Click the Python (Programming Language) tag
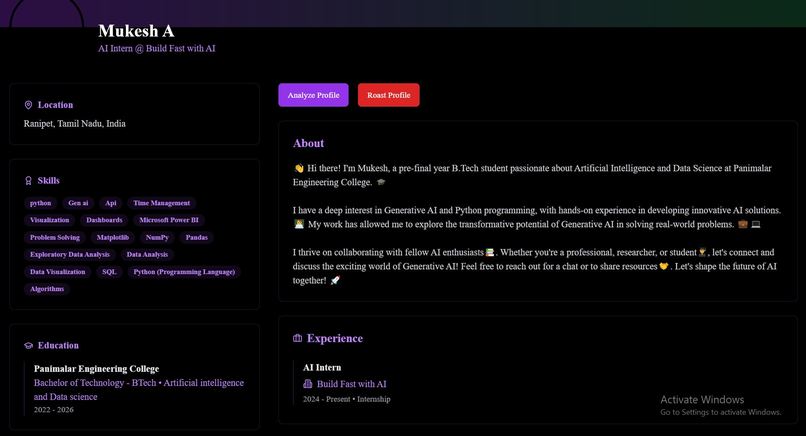 [184, 272]
